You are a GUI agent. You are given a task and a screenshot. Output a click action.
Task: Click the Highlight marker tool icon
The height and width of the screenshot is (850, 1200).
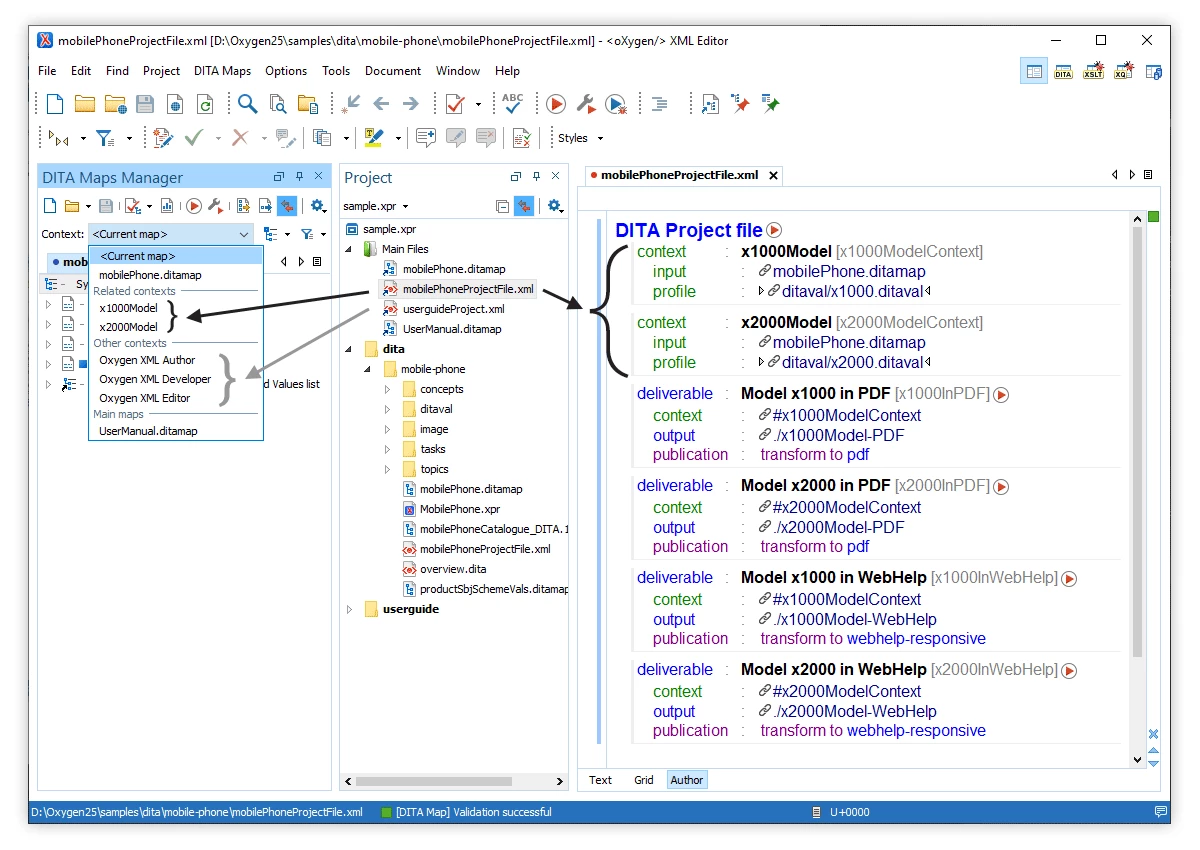tap(374, 138)
